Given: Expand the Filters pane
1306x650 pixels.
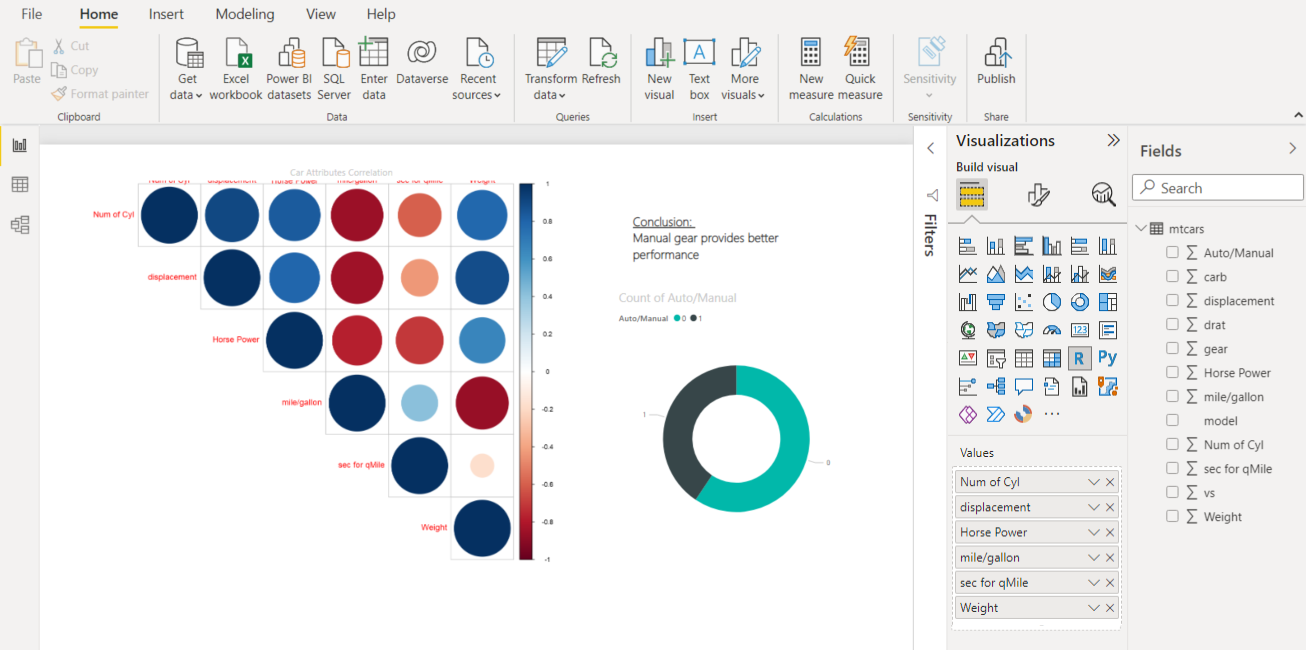Looking at the screenshot, I should point(931,148).
